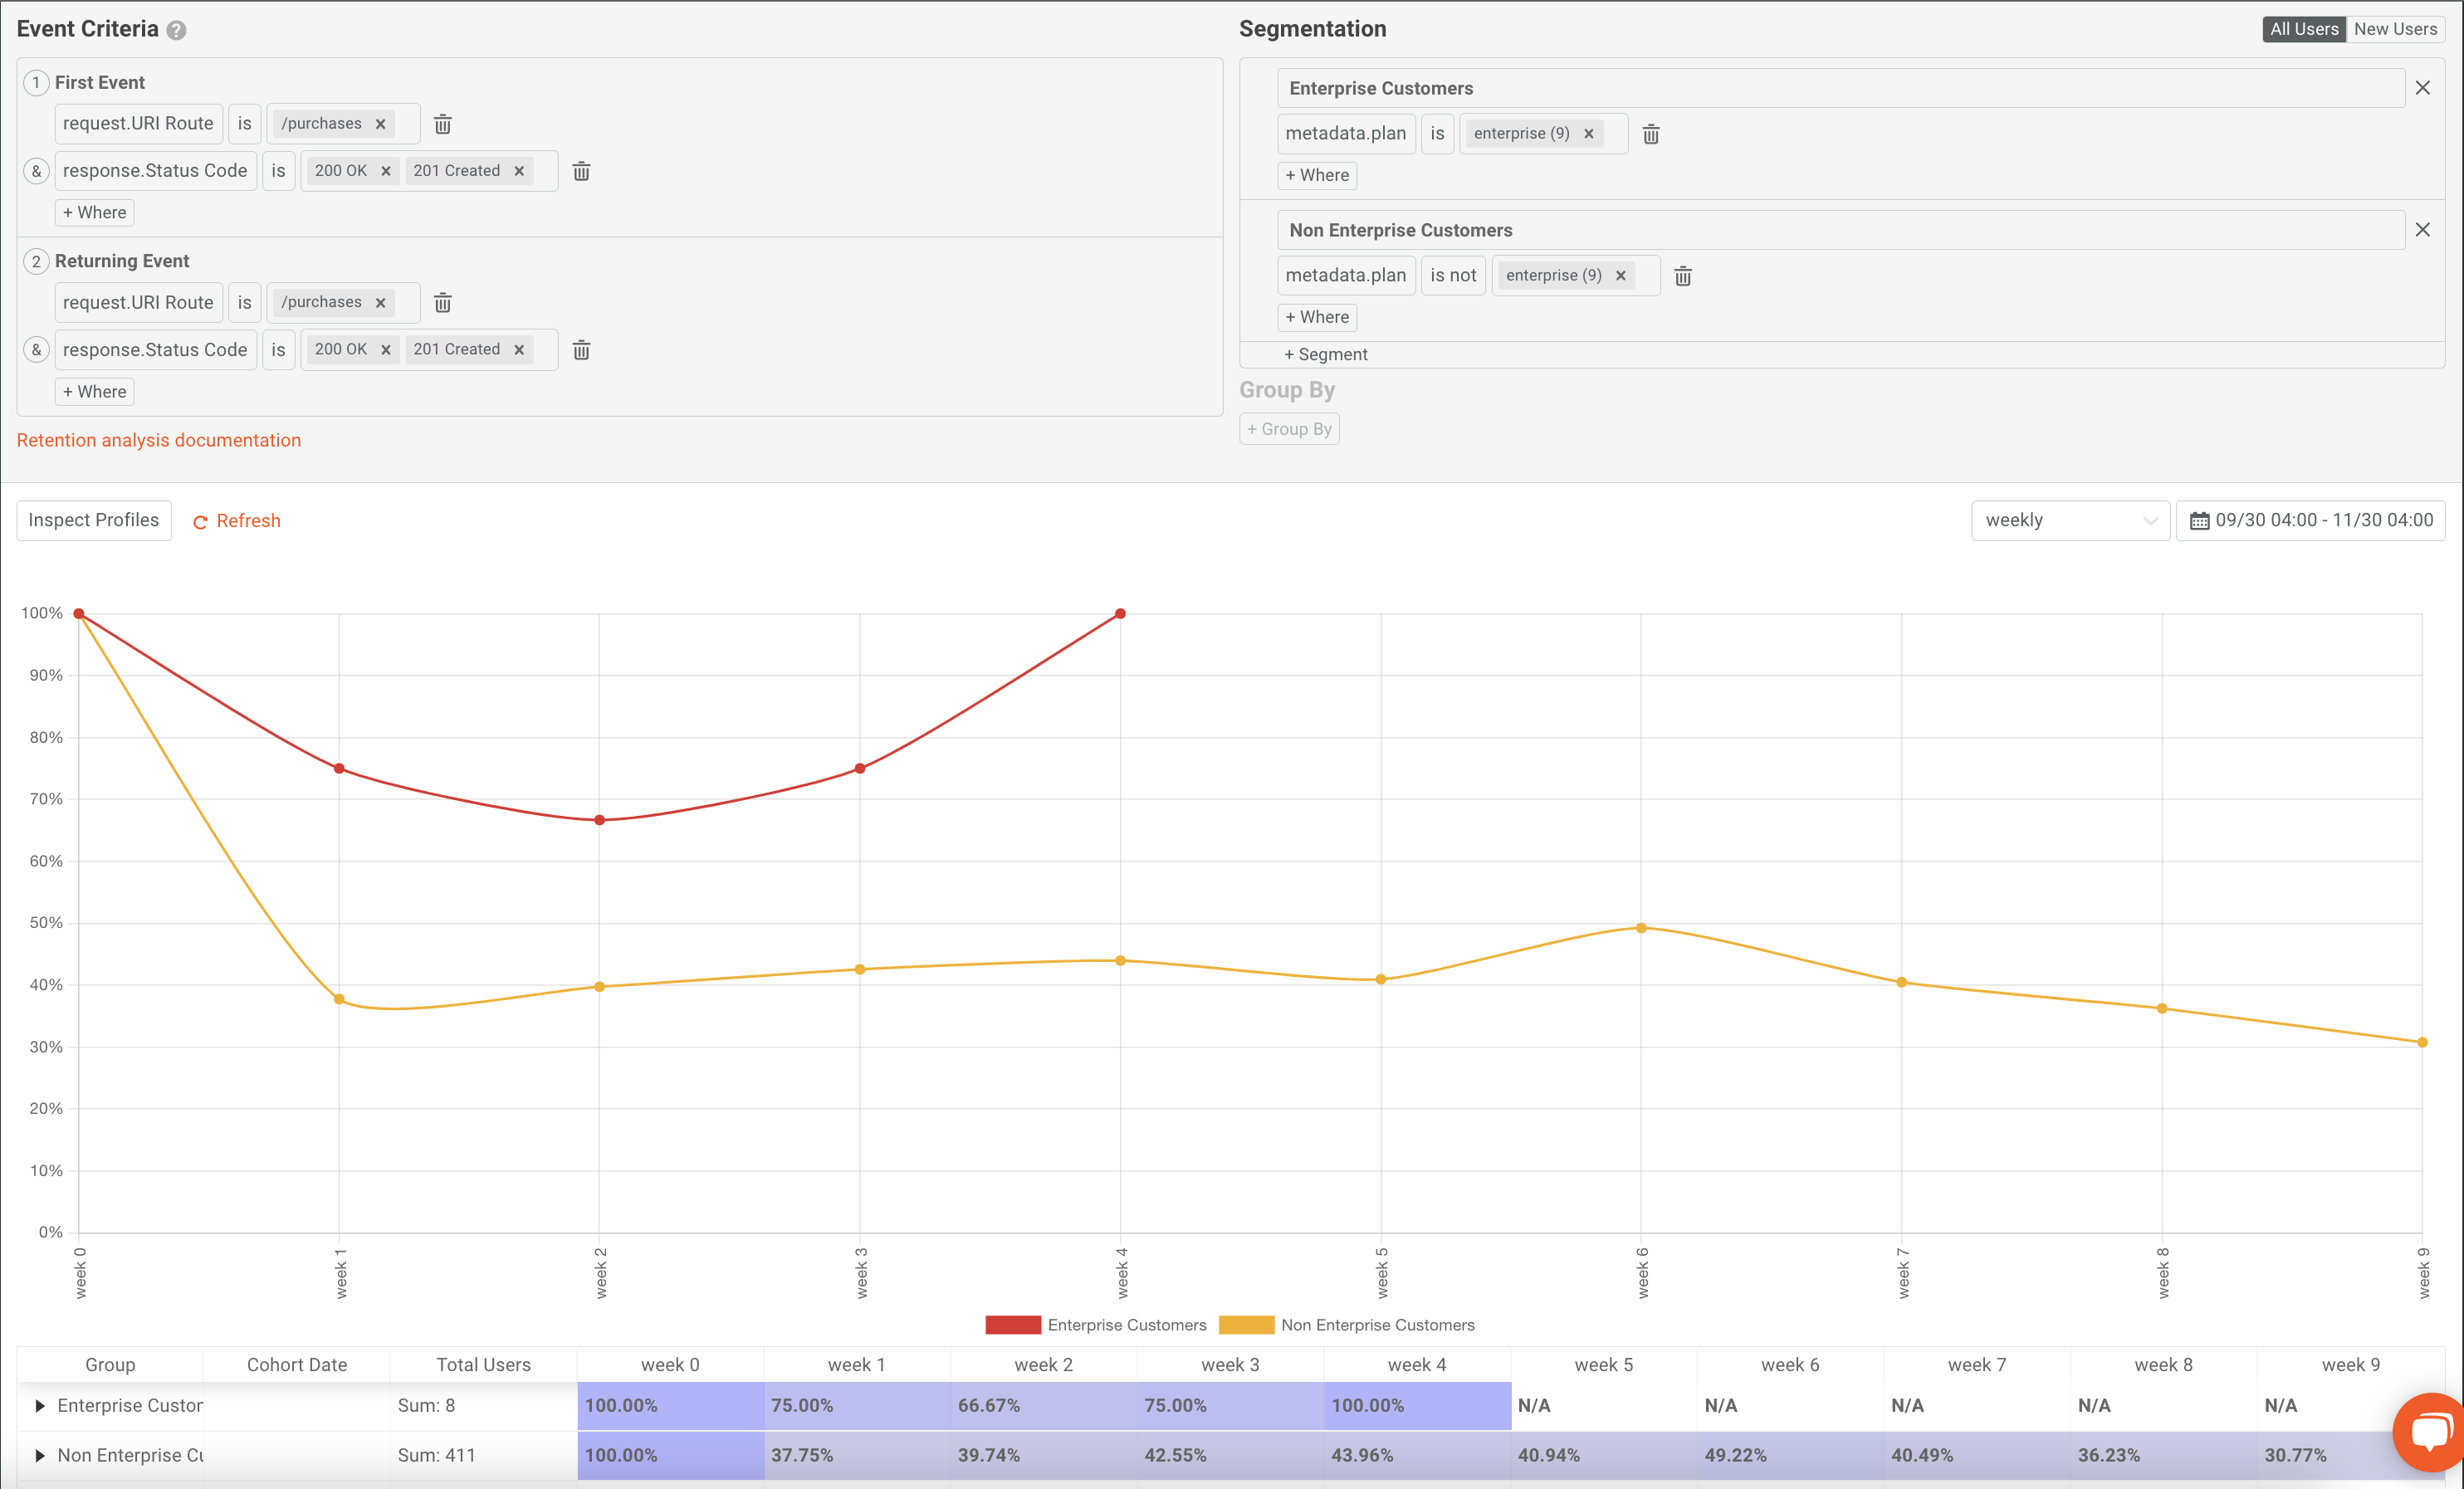Expand the Enterprise Customers table row
2464x1489 pixels.
(40, 1405)
